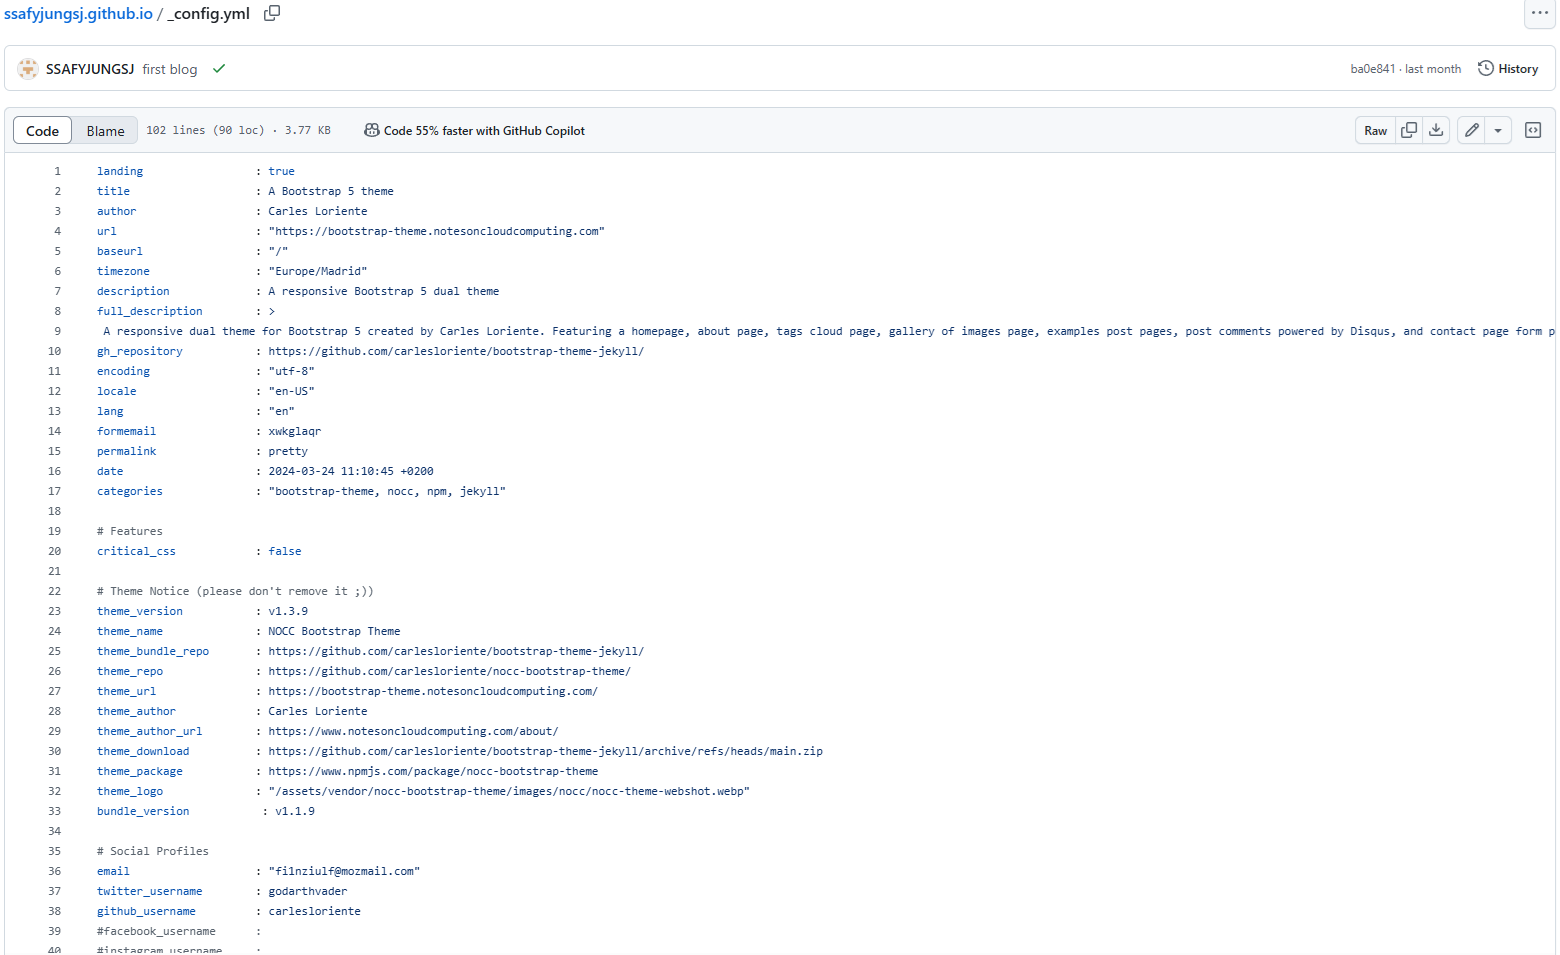Open the commit History
Viewport: 1560px width, 955px height.
click(1508, 69)
